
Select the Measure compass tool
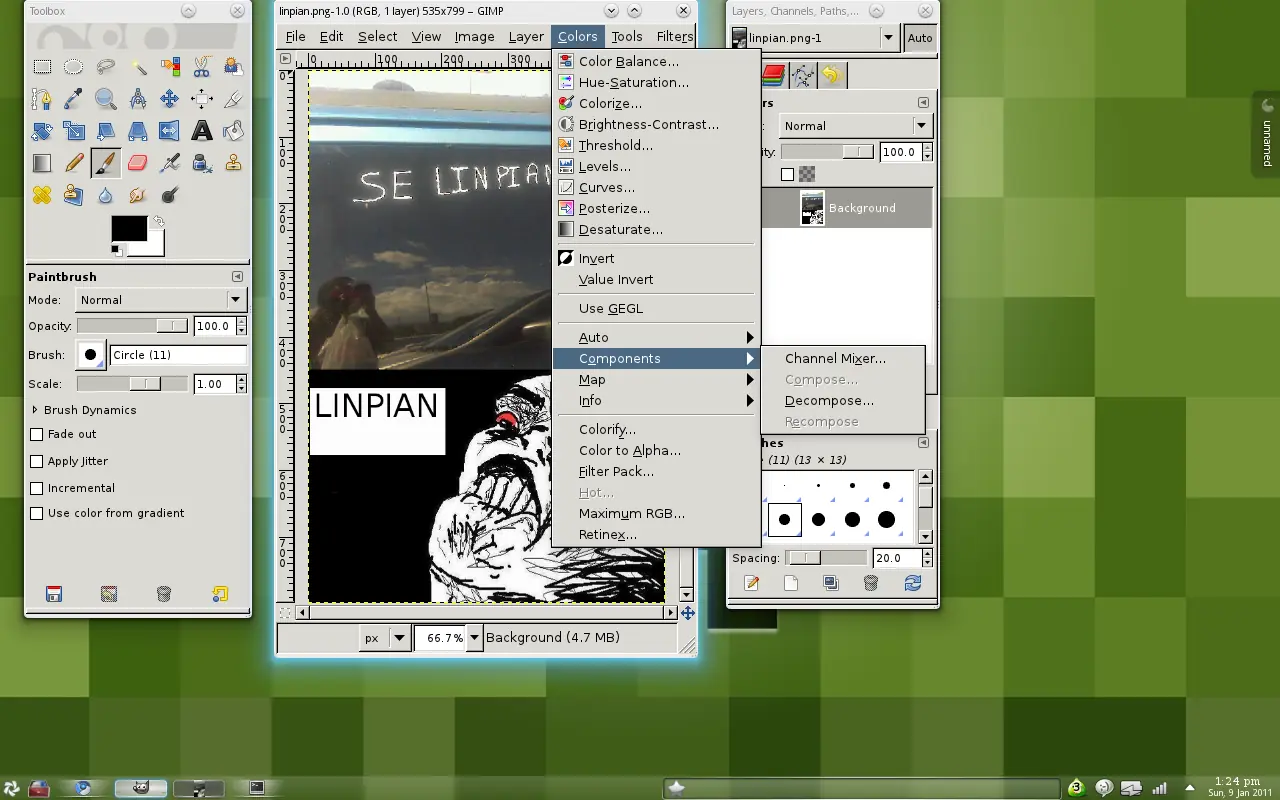pos(138,99)
